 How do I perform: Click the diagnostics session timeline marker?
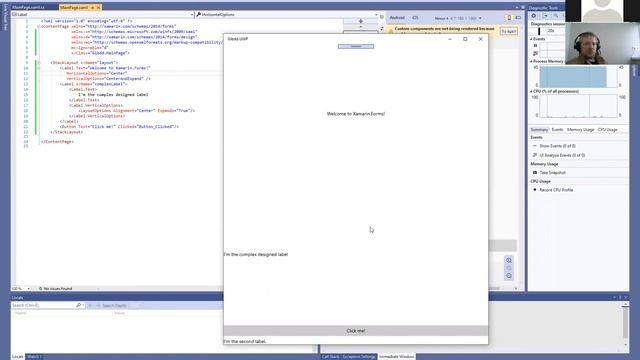[x=539, y=31]
